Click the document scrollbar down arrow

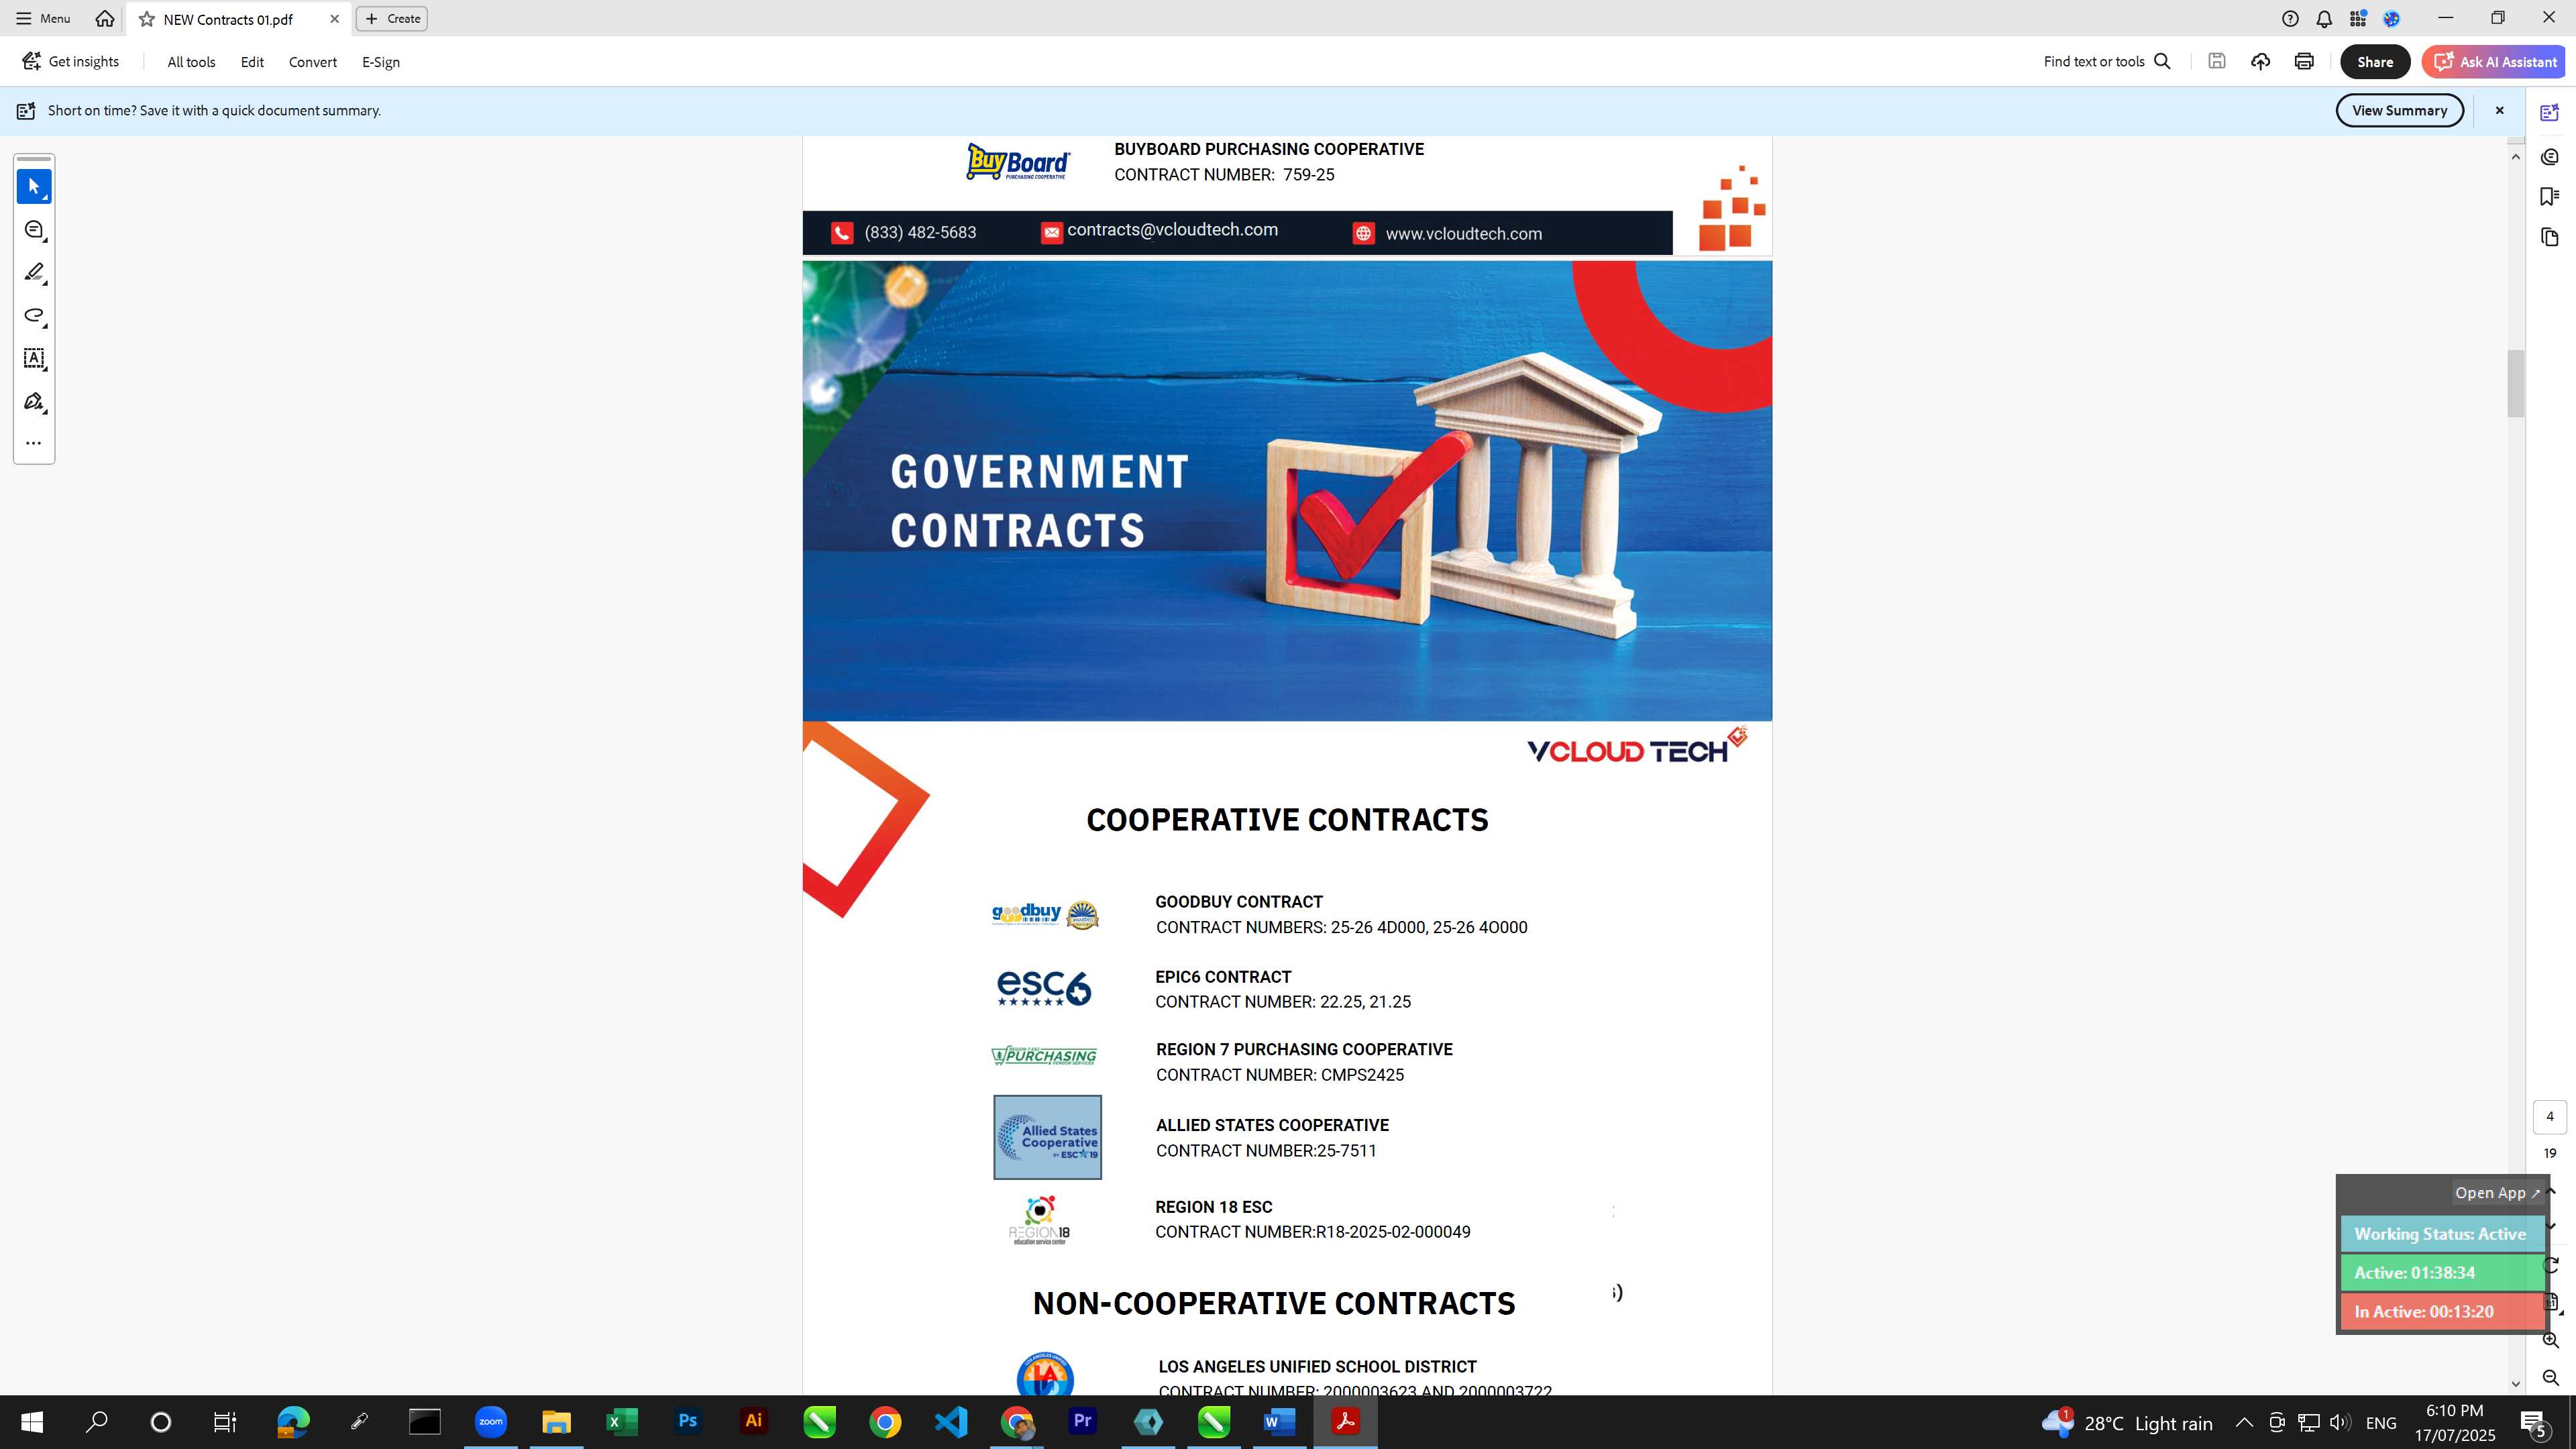[x=2516, y=1384]
